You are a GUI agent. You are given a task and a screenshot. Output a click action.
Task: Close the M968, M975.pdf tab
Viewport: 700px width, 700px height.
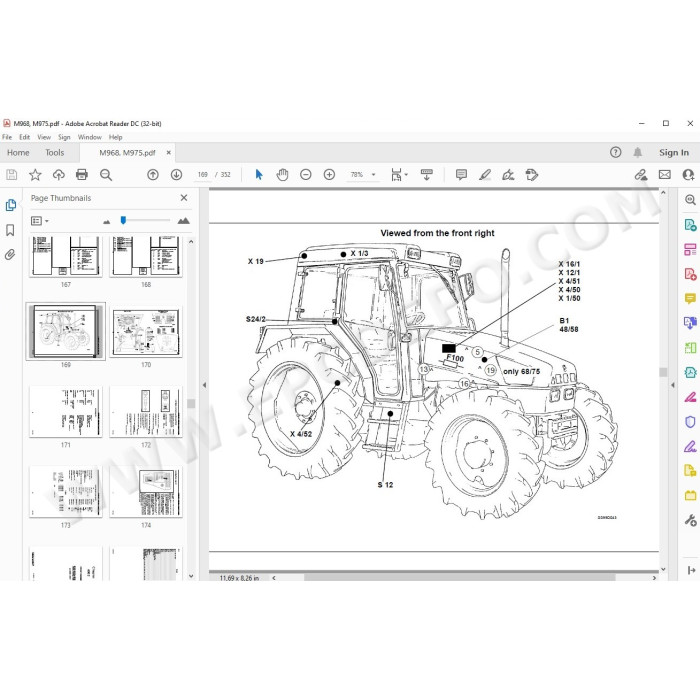tap(168, 153)
